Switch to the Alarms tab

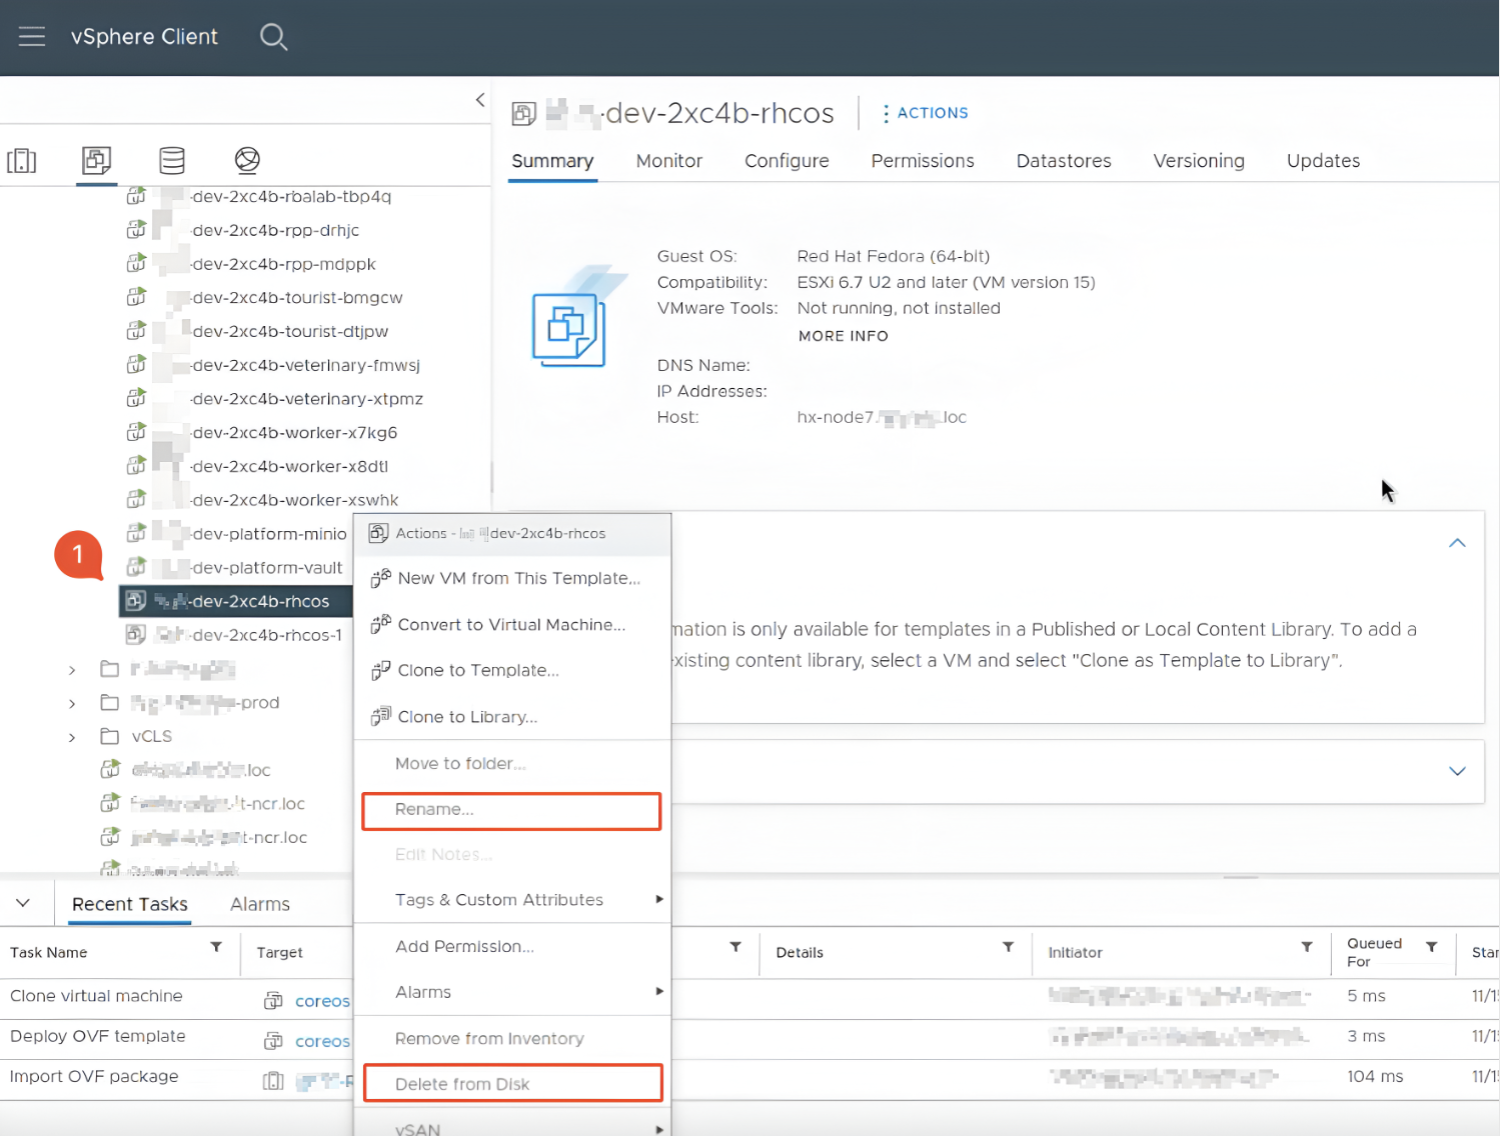(260, 904)
